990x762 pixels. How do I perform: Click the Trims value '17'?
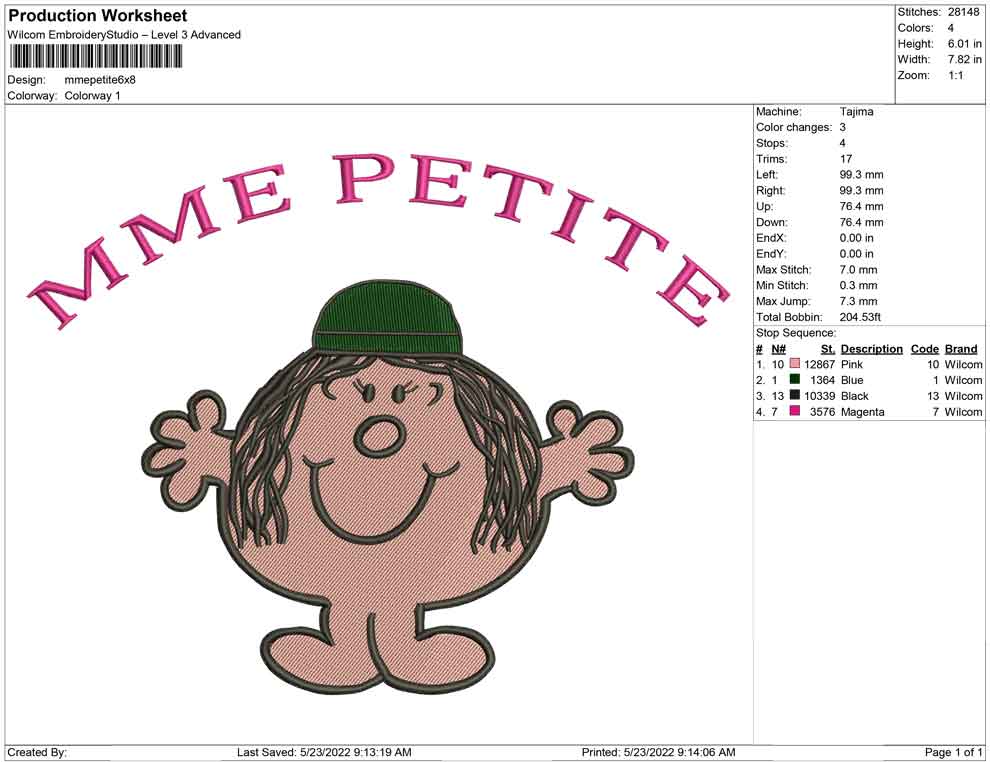coord(846,159)
